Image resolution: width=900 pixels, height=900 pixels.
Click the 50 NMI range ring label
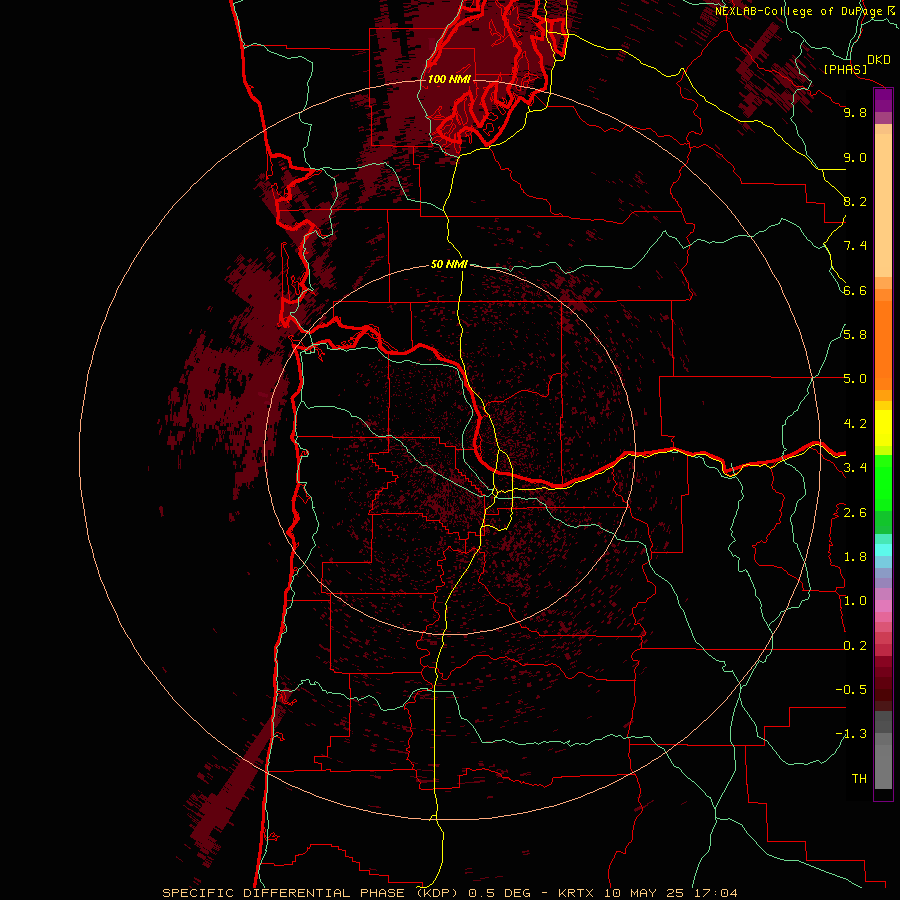449,264
